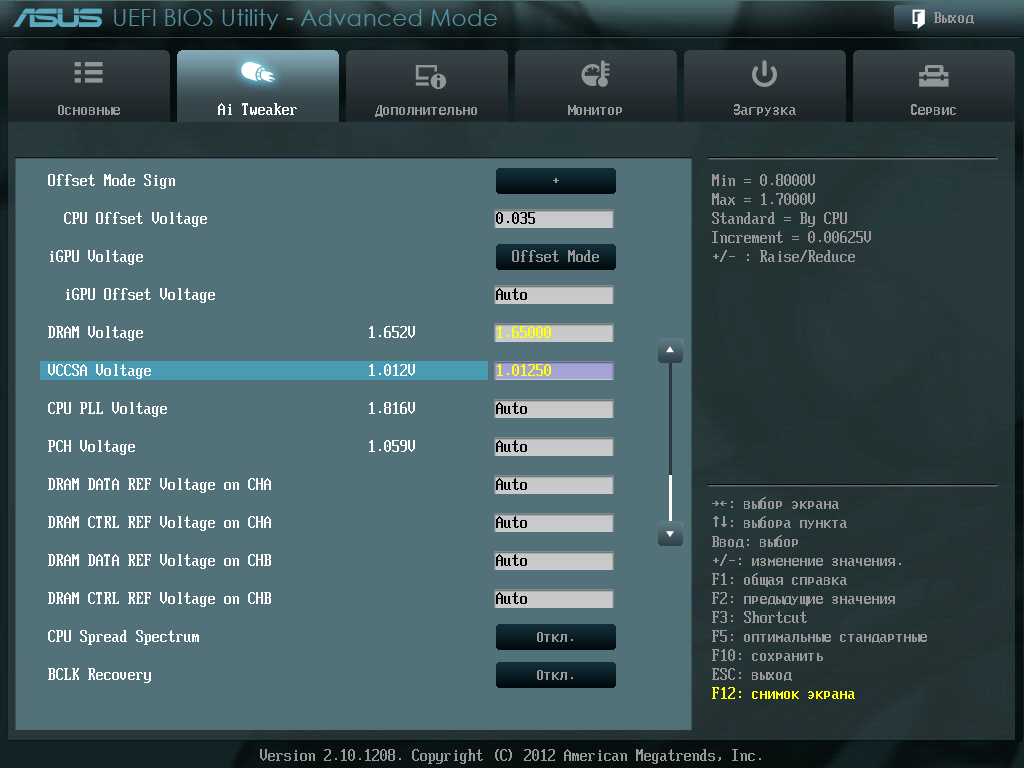
Task: Click the PCH Voltage Auto field
Action: point(554,447)
